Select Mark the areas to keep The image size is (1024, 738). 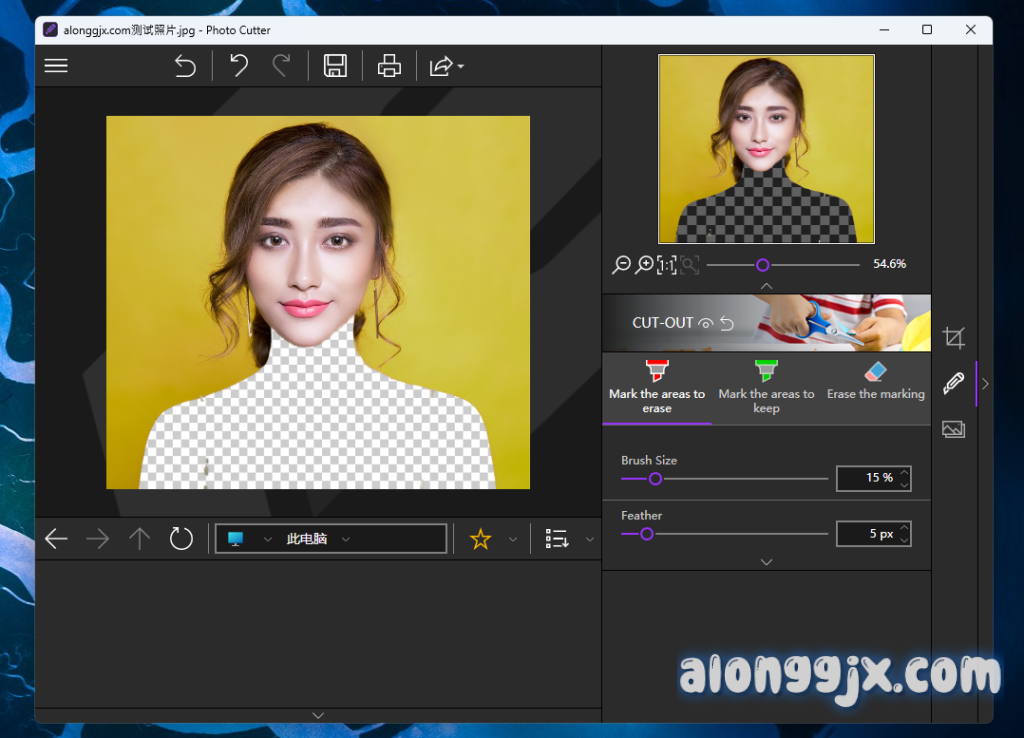coord(766,387)
